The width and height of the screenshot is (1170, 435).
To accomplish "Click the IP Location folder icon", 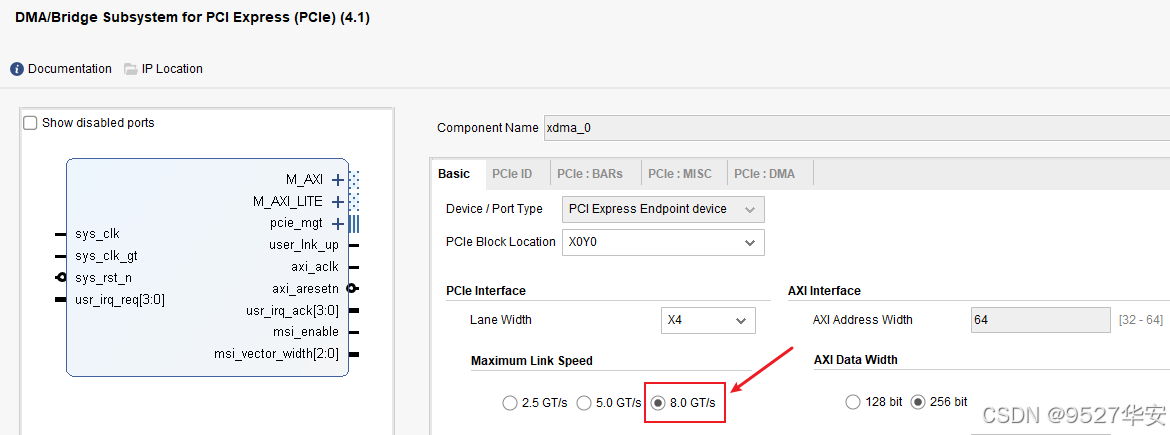I will (x=131, y=69).
